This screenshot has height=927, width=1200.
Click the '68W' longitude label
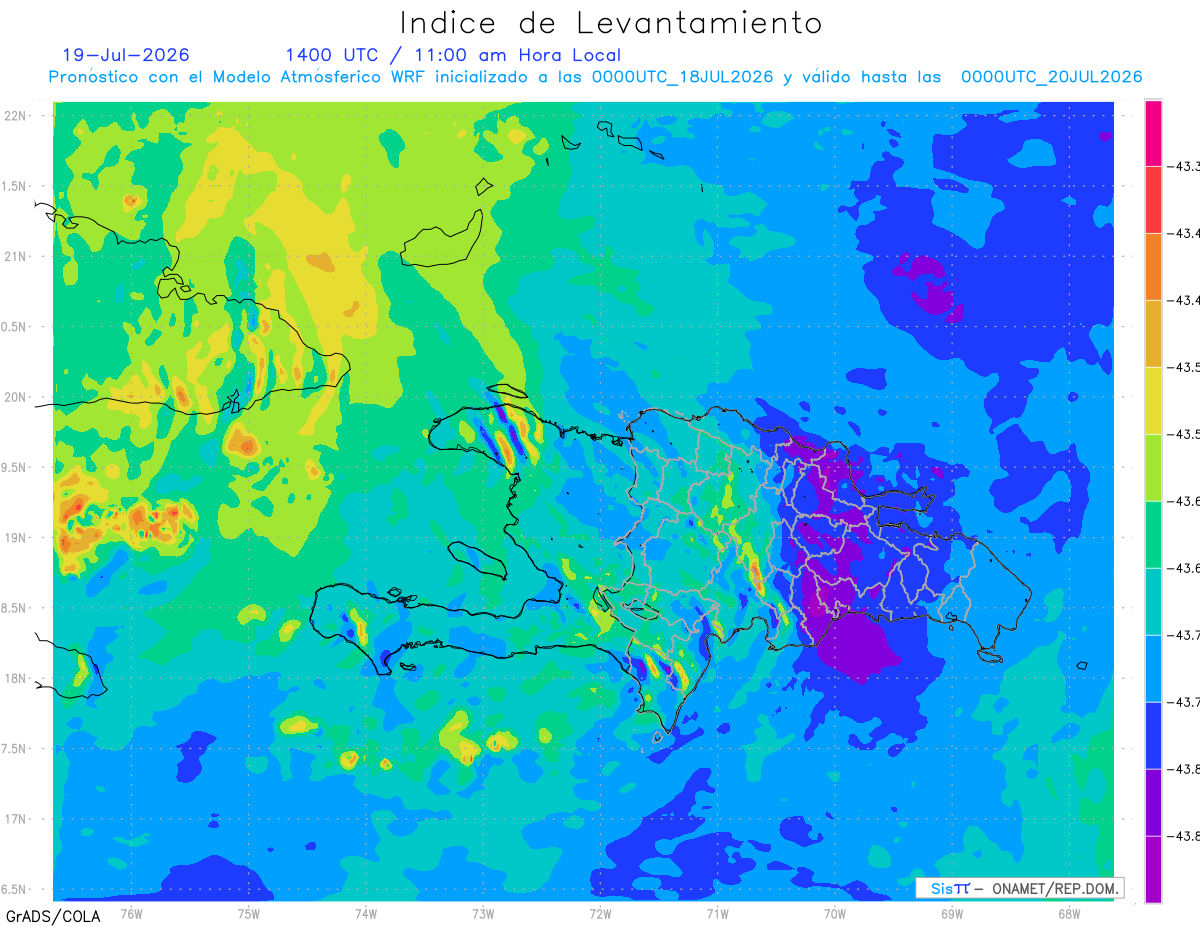1068,913
